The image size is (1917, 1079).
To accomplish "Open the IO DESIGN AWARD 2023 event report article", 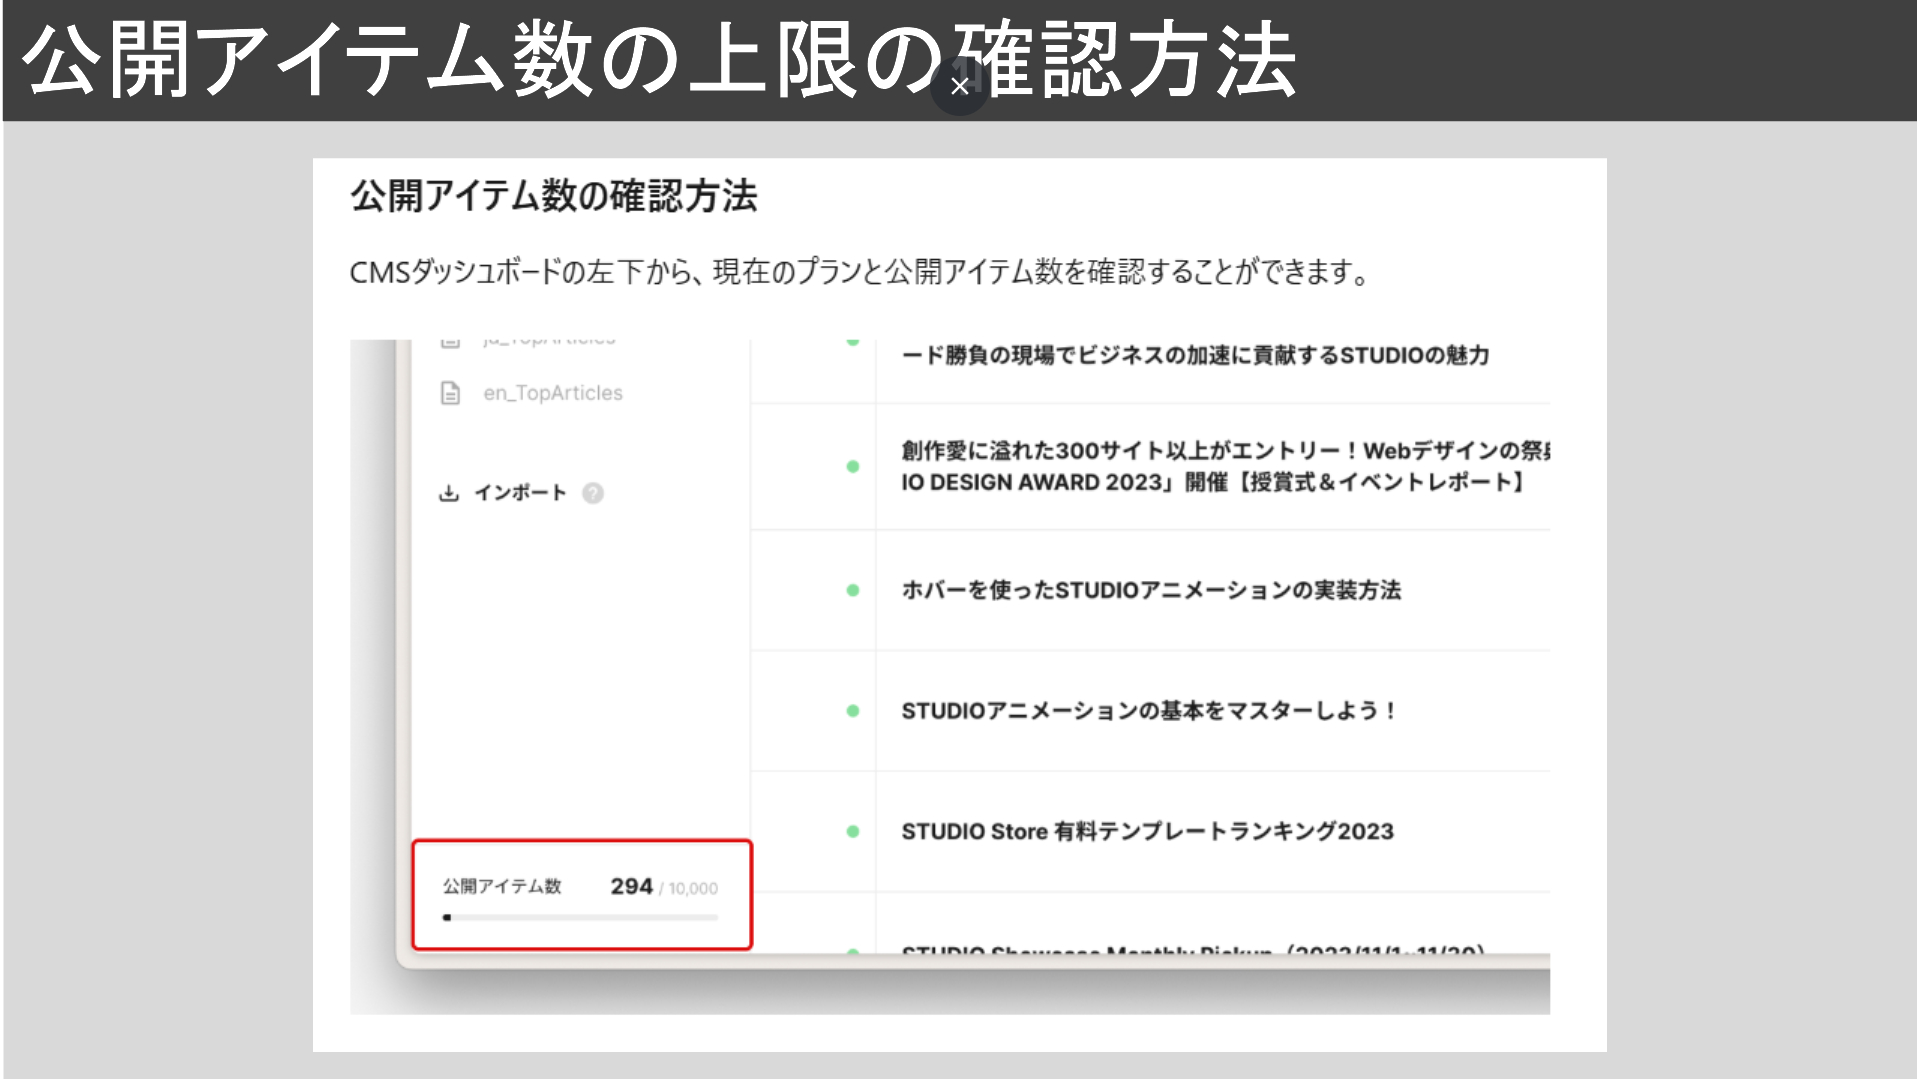I will coord(1225,466).
